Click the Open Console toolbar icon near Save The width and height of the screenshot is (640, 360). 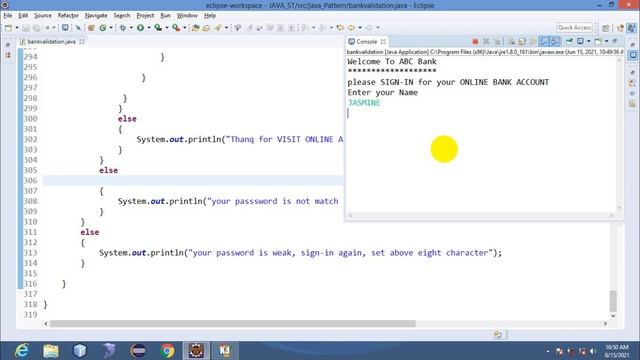click(x=65, y=28)
